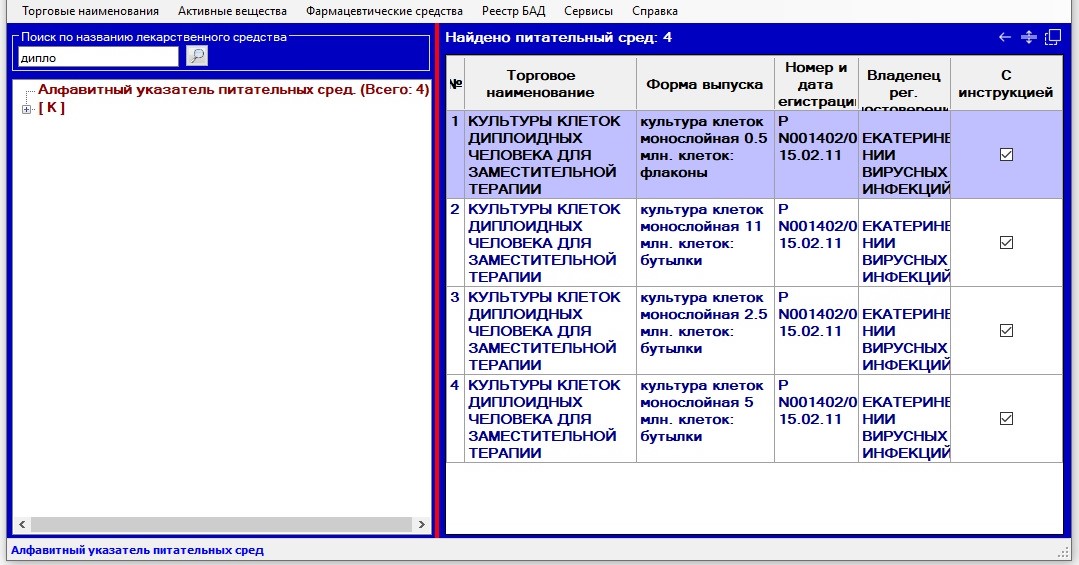Click the detach window icon in results header
1079x565 pixels.
coord(1052,37)
